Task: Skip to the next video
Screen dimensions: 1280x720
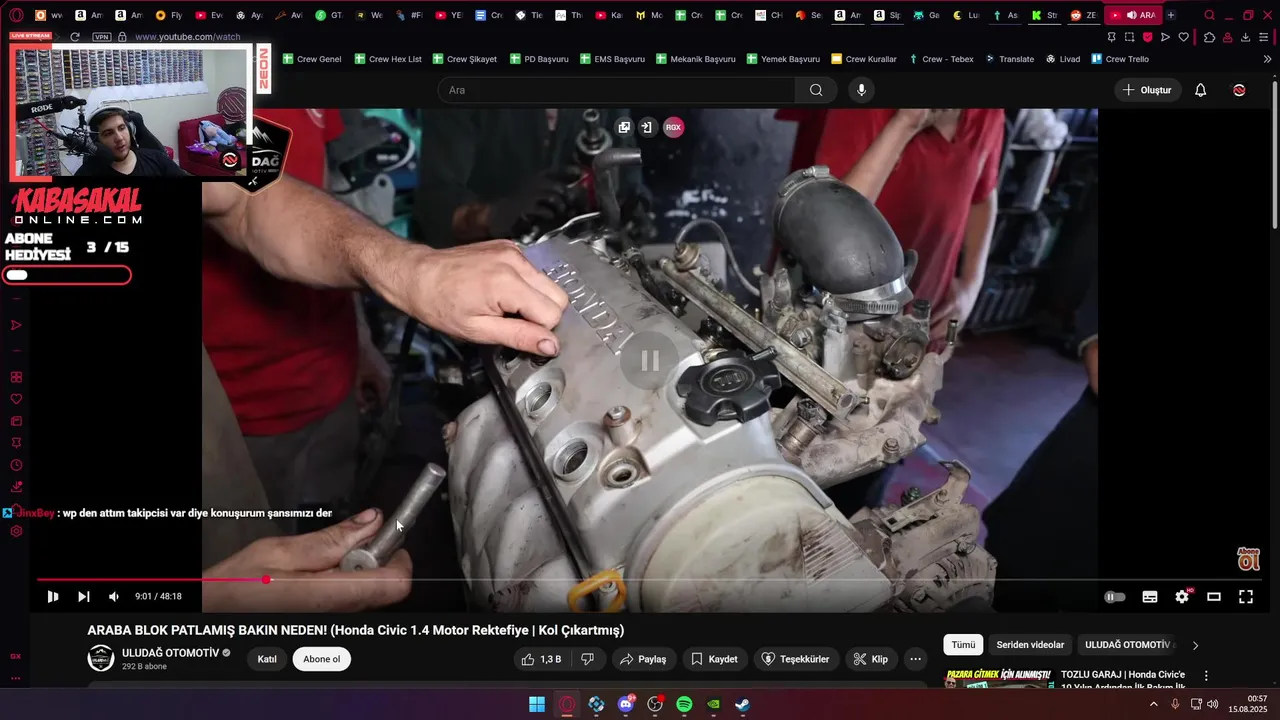Action: [84, 596]
